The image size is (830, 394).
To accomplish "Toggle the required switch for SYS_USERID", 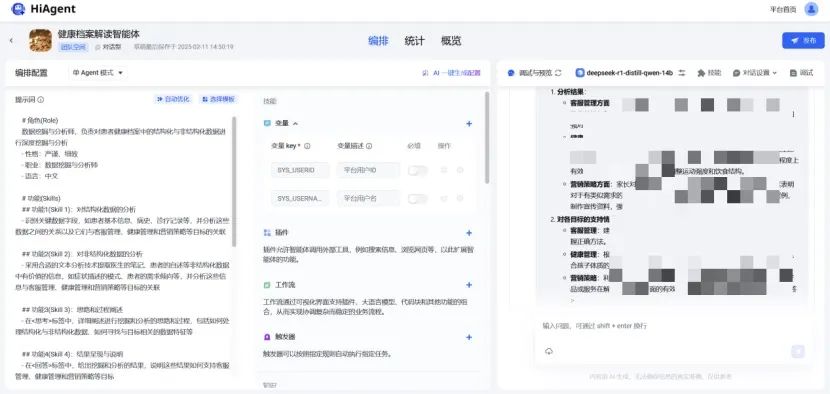I will (x=418, y=171).
